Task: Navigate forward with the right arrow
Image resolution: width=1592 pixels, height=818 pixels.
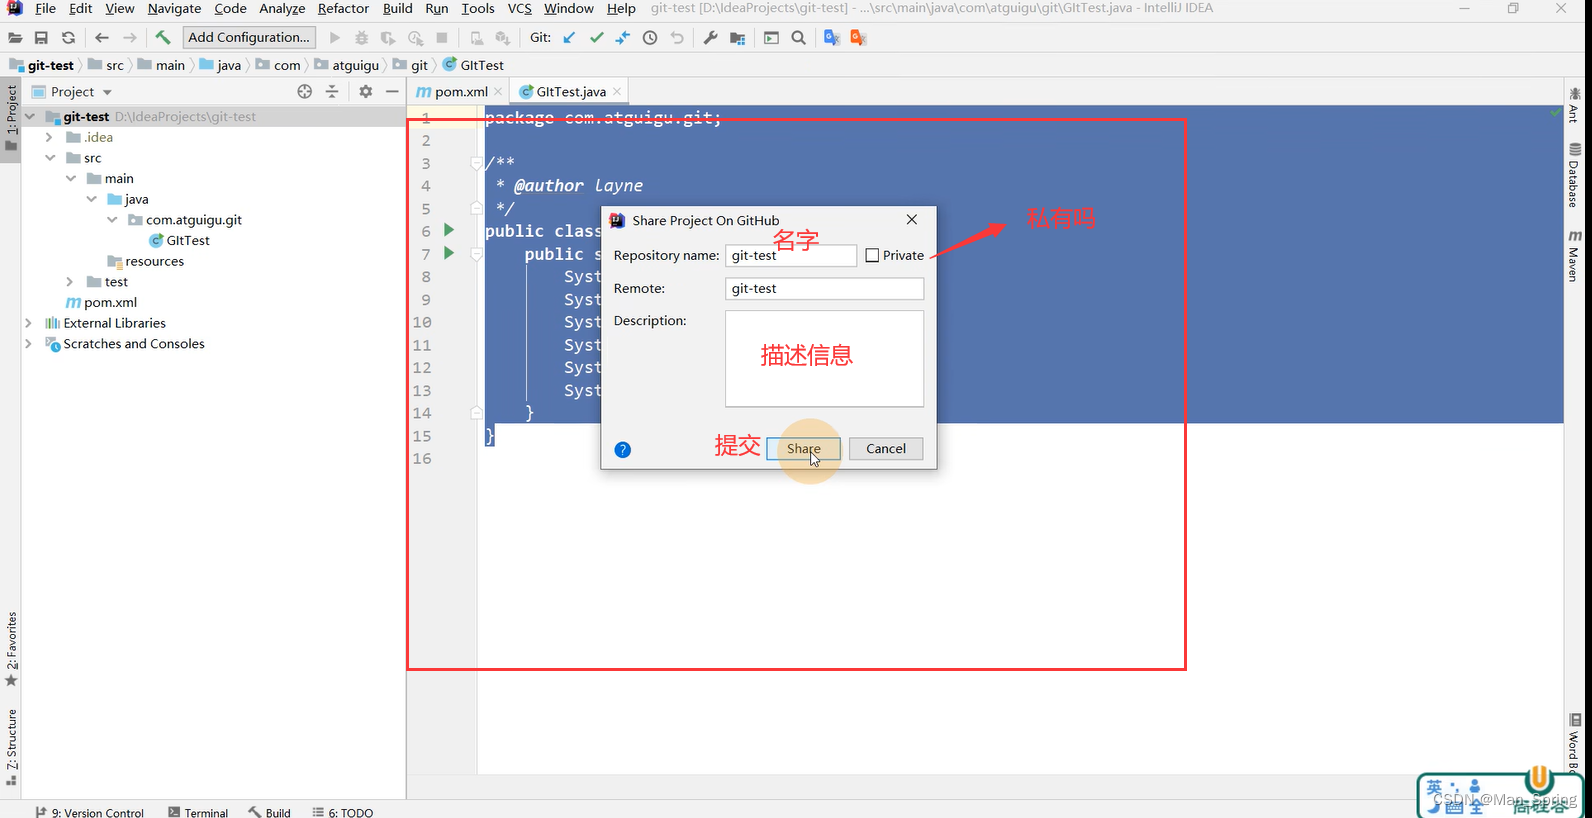Action: tap(130, 38)
